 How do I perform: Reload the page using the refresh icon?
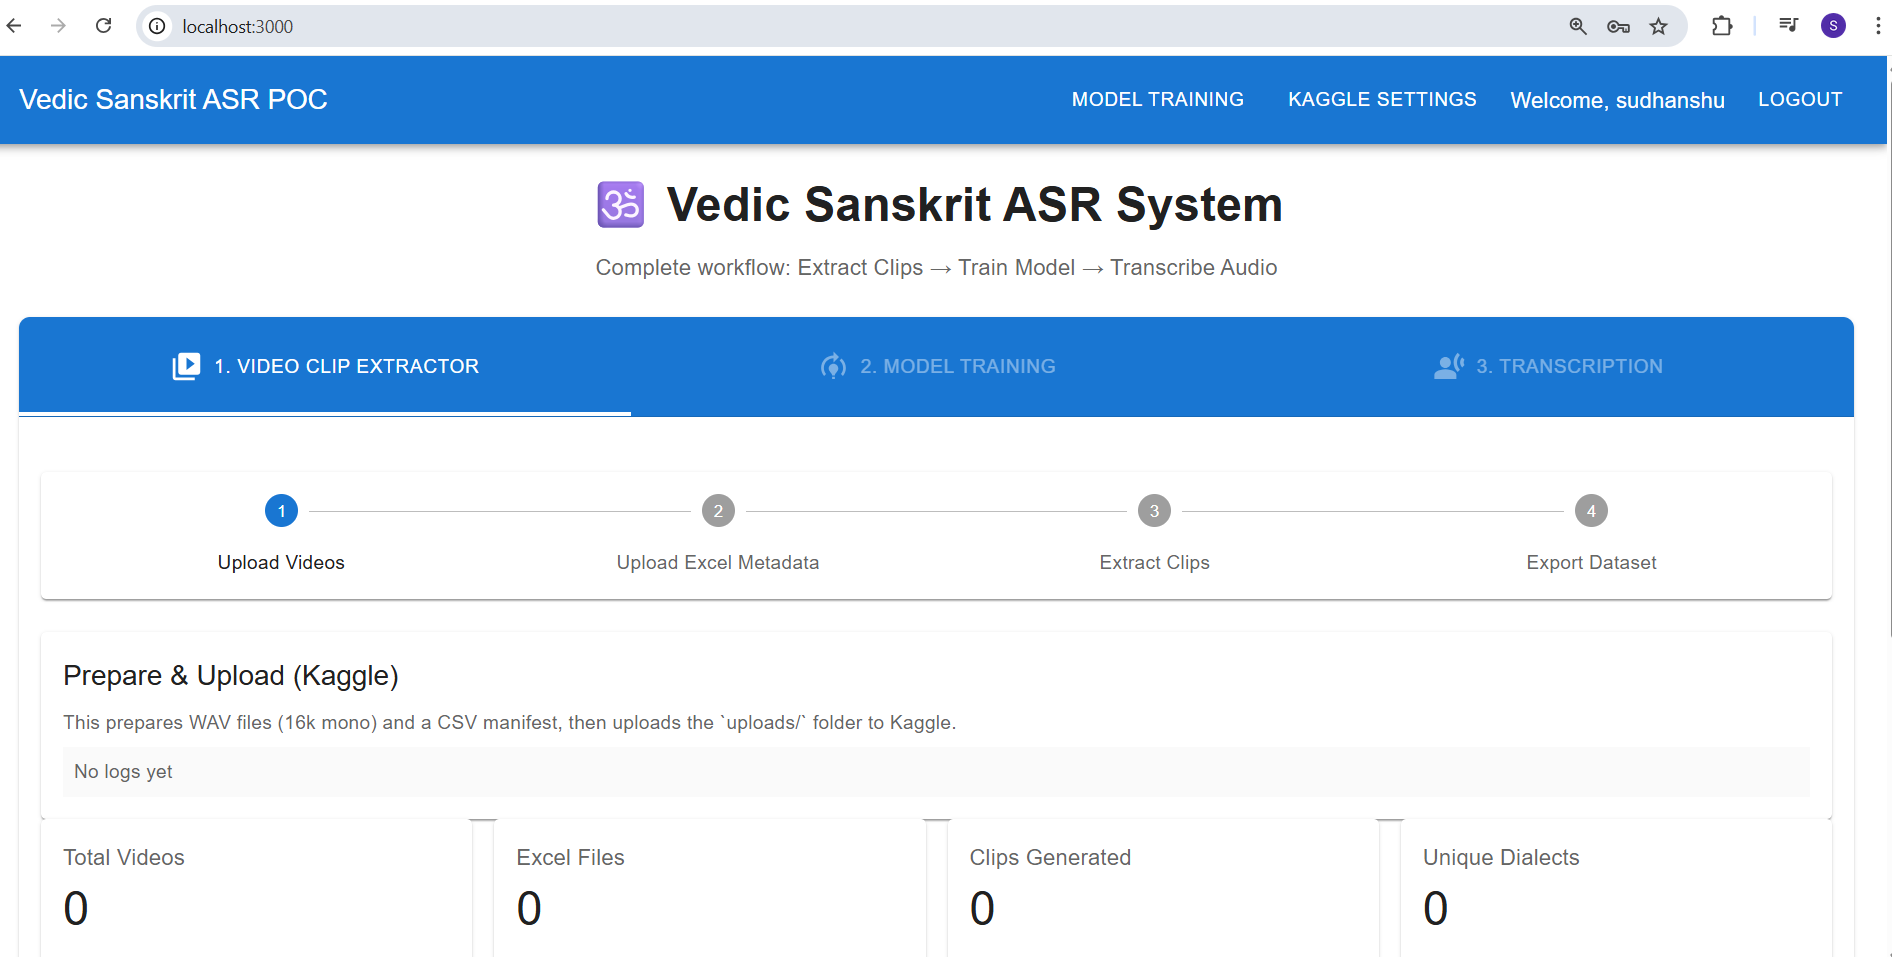(x=103, y=25)
